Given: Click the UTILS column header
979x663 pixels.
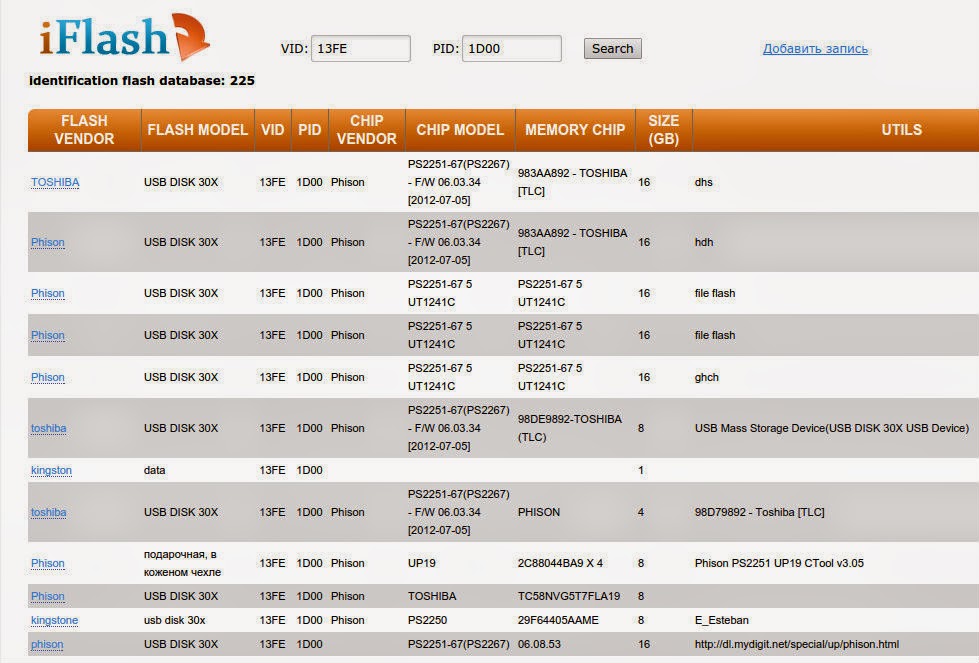Looking at the screenshot, I should pos(901,130).
